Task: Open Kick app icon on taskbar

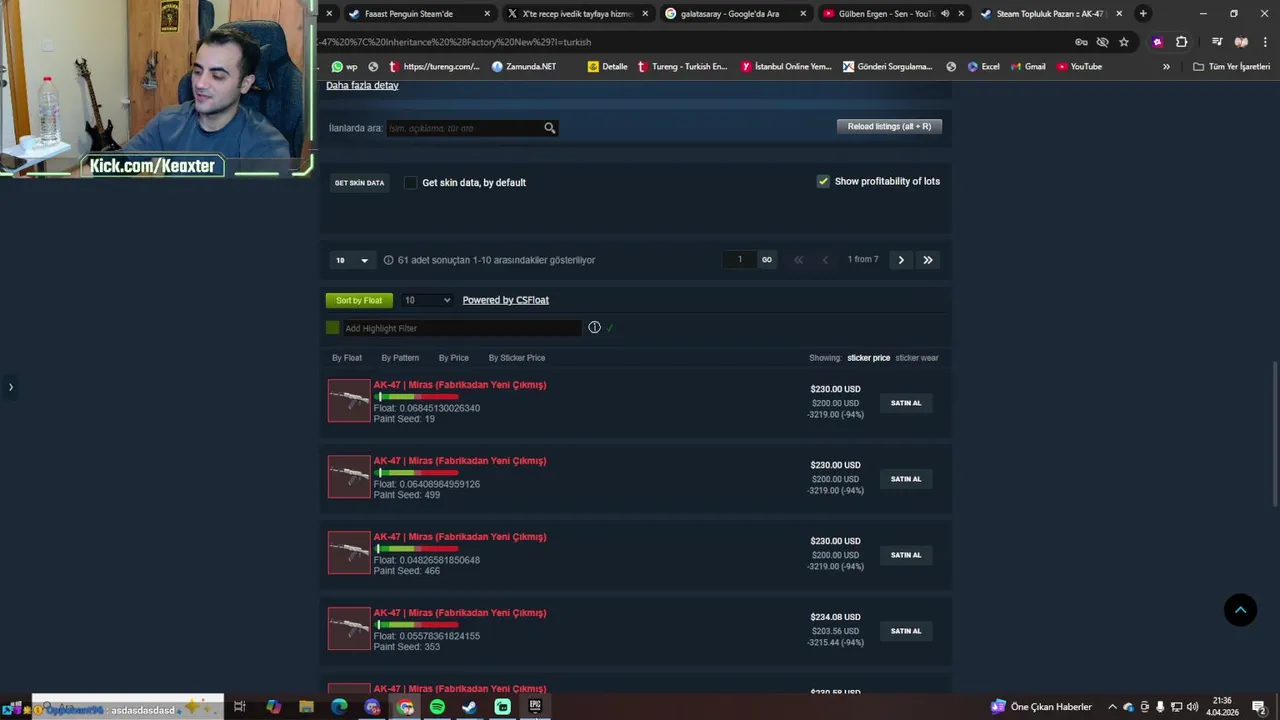Action: coord(502,707)
